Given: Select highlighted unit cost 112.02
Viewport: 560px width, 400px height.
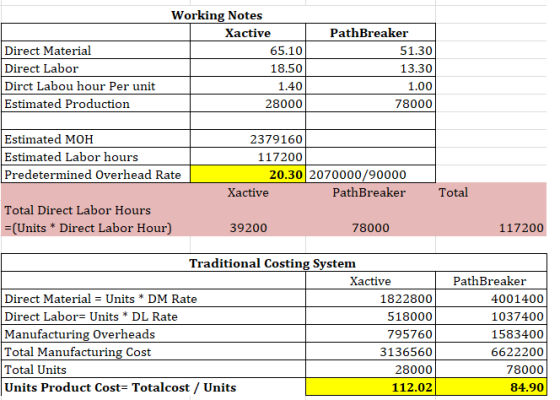Looking at the screenshot, I should pyautogui.click(x=371, y=387).
